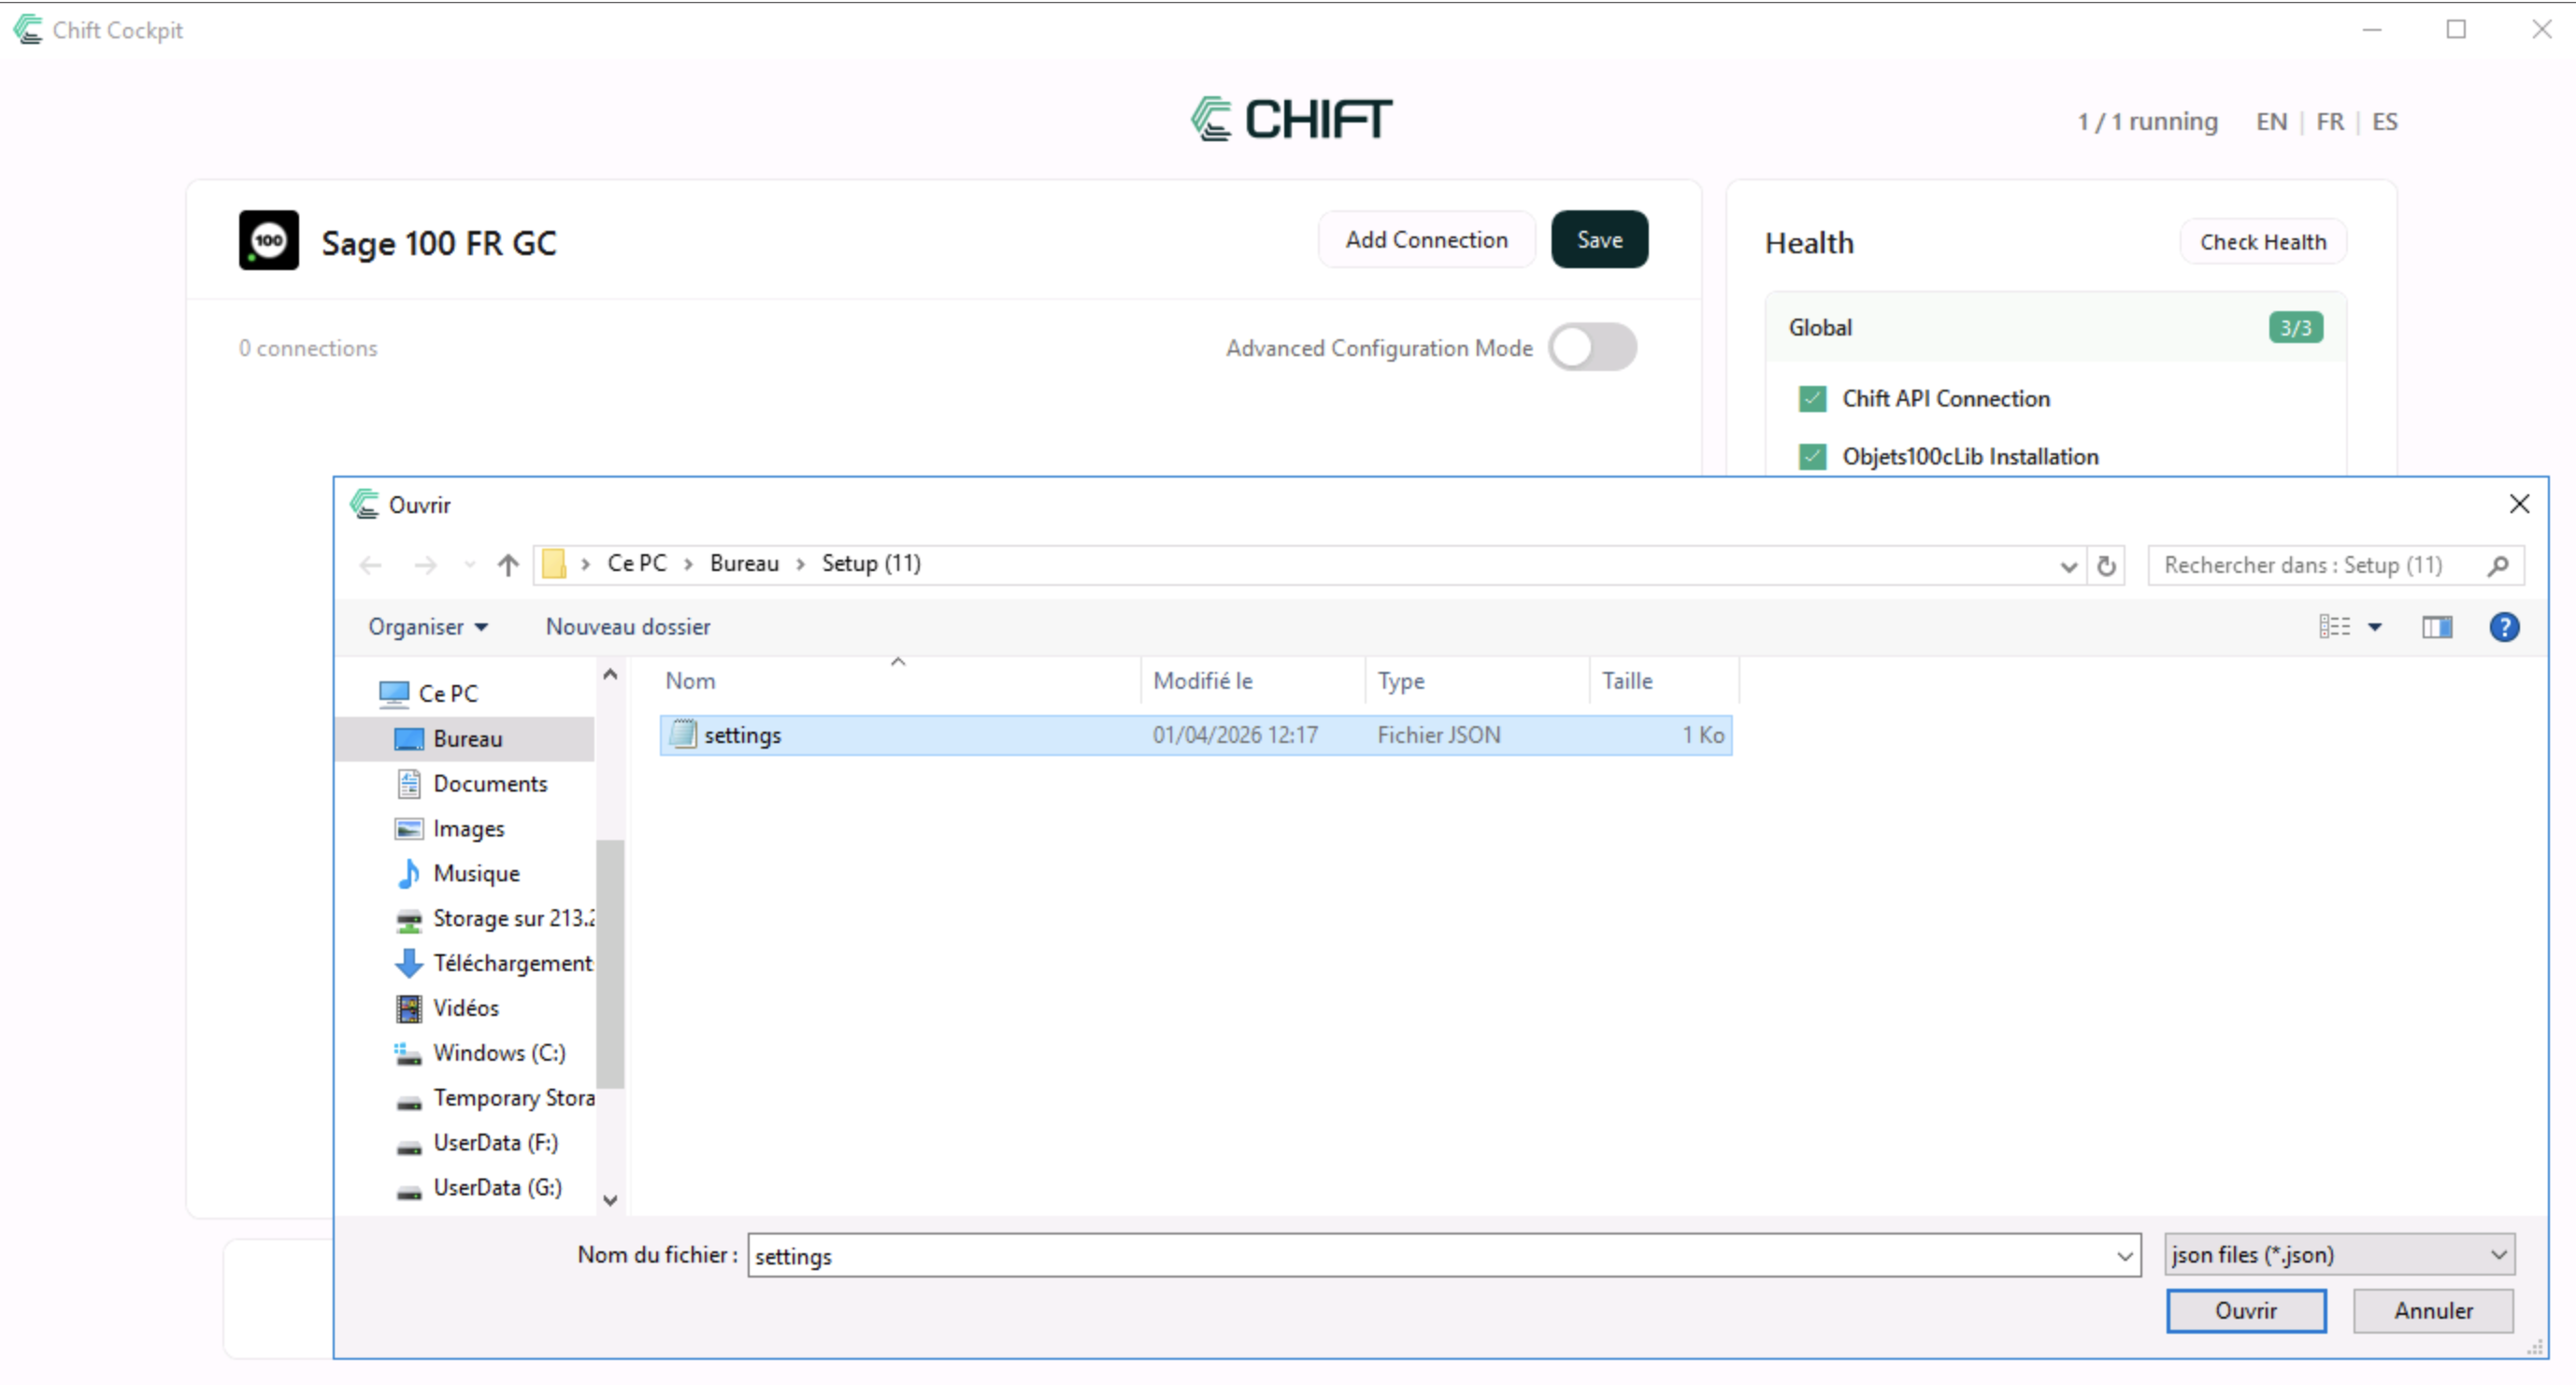
Task: Click the refresh icon beside address bar
Action: tap(2106, 565)
